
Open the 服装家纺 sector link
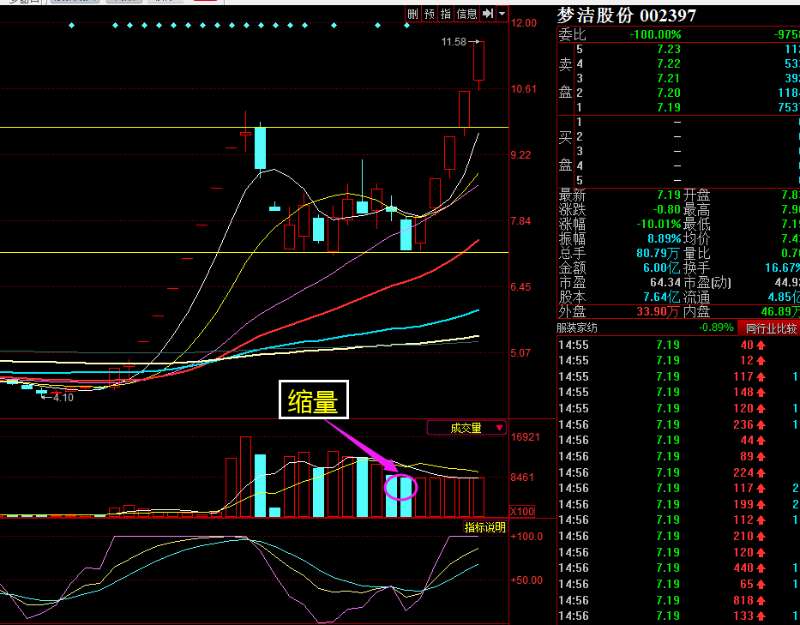[x=577, y=328]
